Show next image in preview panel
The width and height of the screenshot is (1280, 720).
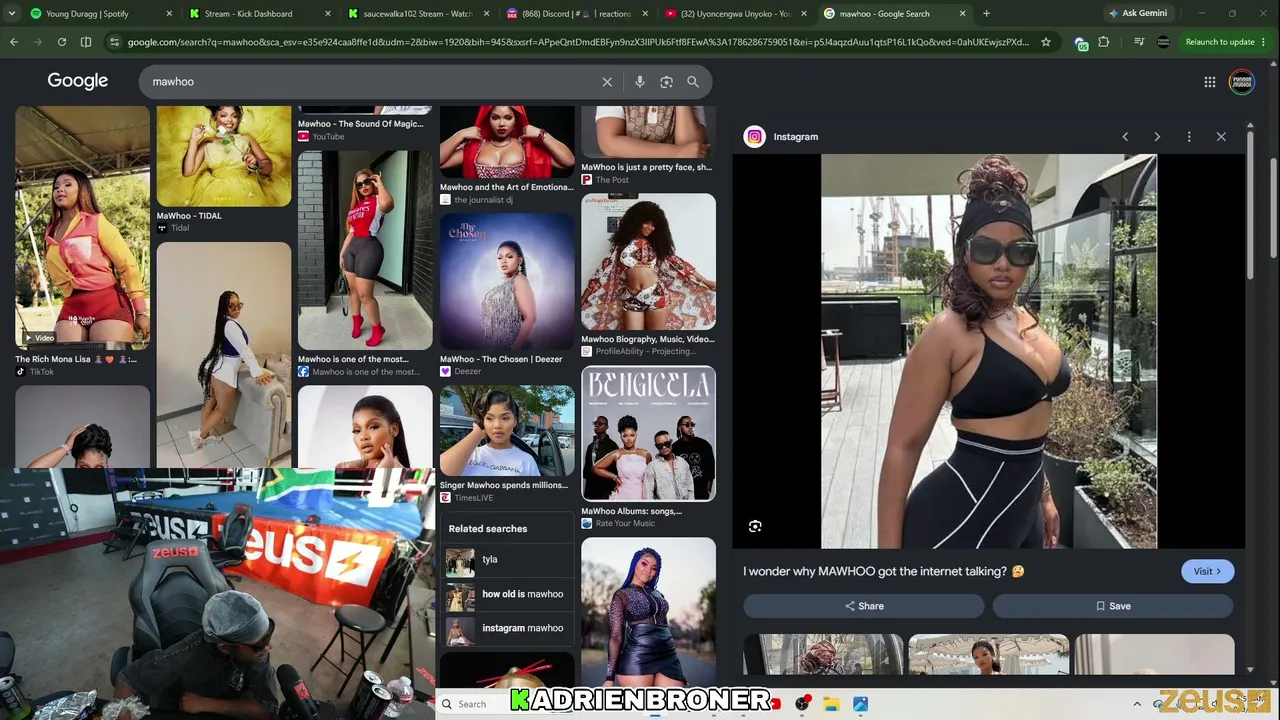click(1157, 137)
